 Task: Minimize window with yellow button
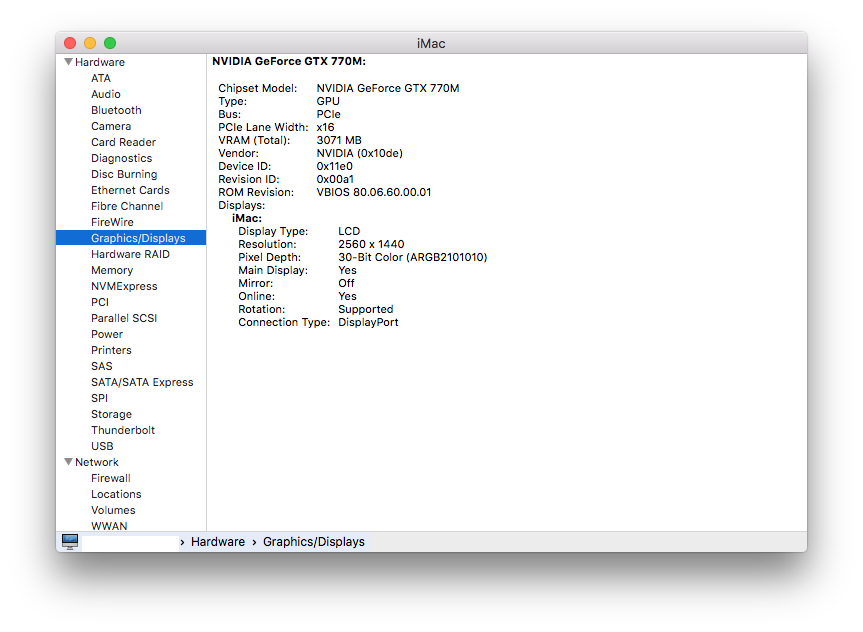90,43
